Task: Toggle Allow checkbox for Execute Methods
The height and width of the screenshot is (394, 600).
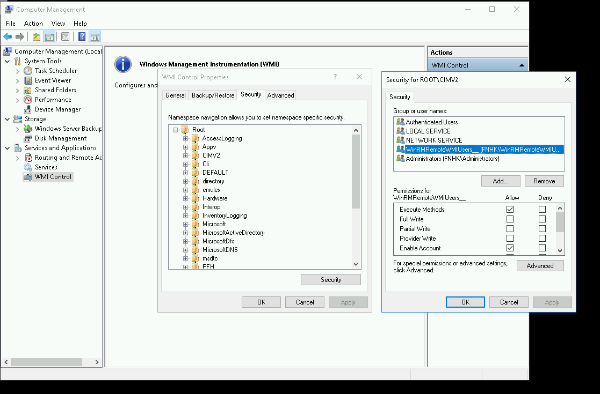Action: pos(510,209)
